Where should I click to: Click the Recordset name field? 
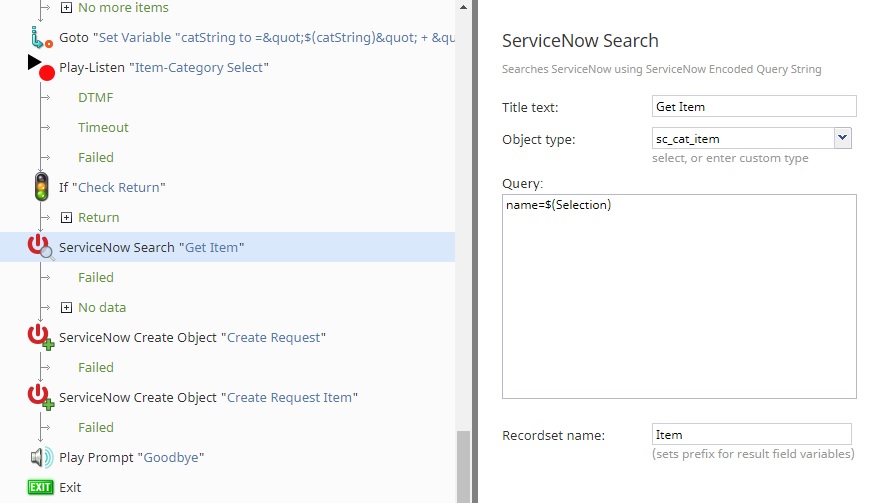click(x=752, y=434)
